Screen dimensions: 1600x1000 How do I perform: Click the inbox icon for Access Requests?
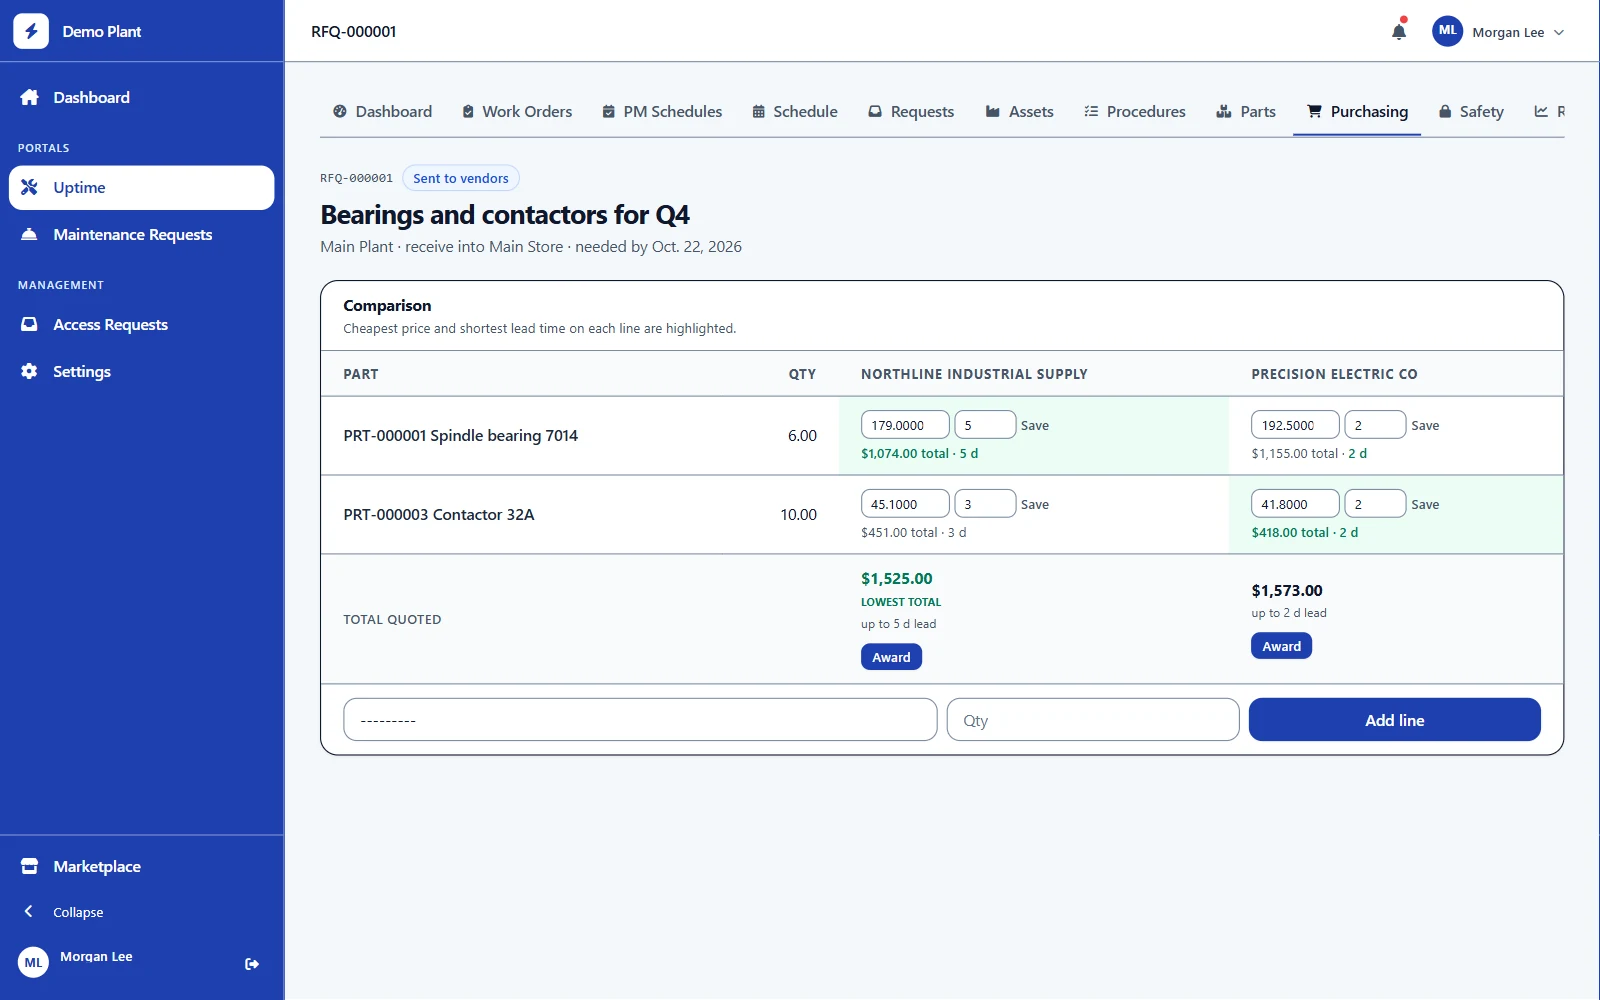tap(30, 324)
